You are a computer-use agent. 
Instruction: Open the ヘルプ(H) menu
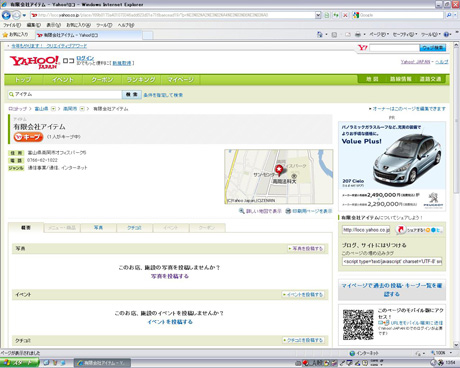click(126, 25)
